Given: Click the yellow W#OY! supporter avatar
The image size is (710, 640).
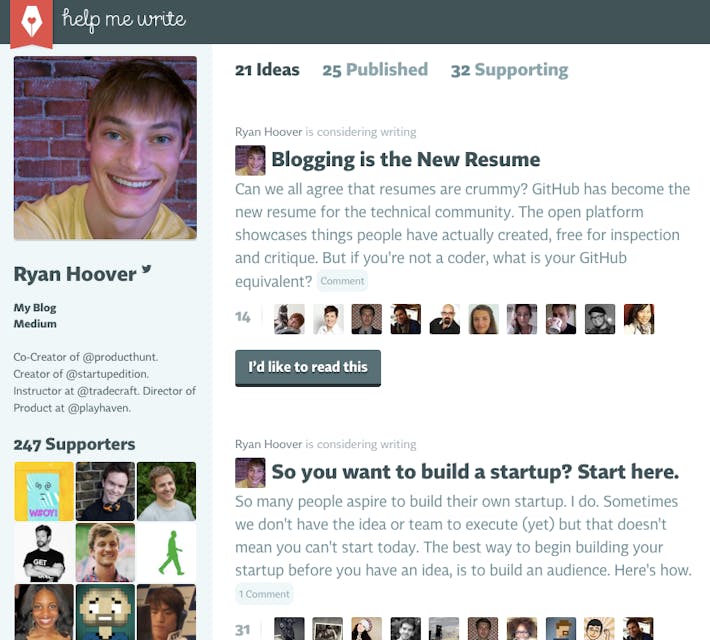Looking at the screenshot, I should [44, 491].
